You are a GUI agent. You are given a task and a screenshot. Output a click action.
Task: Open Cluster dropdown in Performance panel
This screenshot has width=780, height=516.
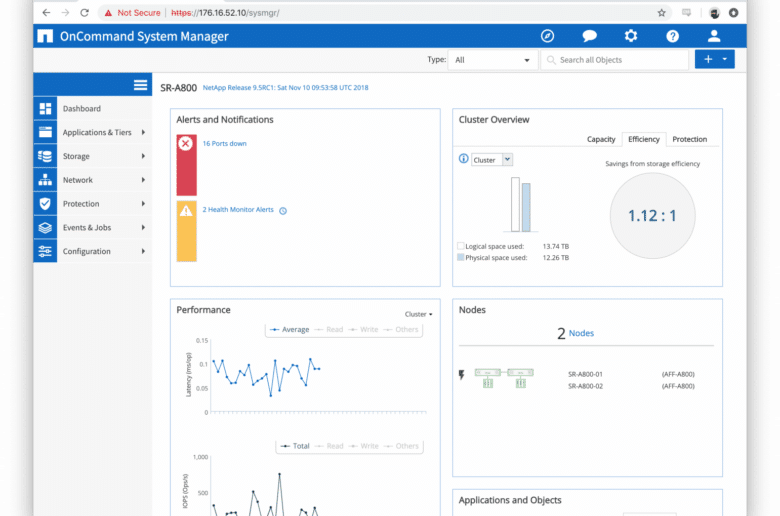[418, 314]
